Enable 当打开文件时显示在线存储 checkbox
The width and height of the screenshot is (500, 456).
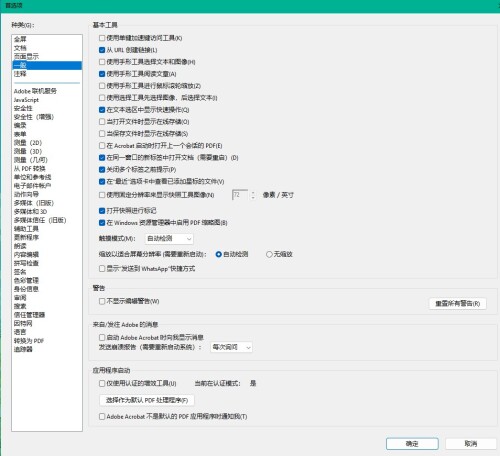tap(102, 122)
